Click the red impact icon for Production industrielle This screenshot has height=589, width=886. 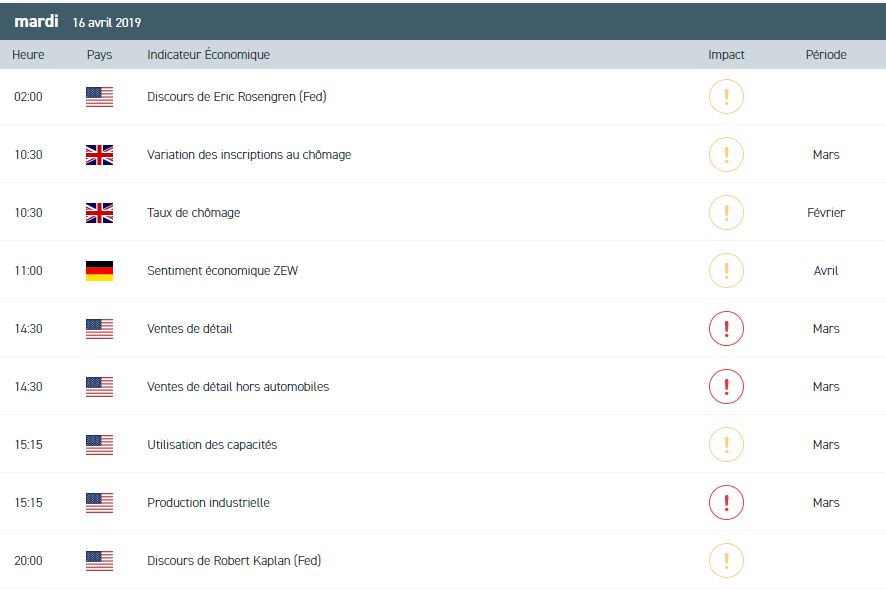(x=726, y=503)
